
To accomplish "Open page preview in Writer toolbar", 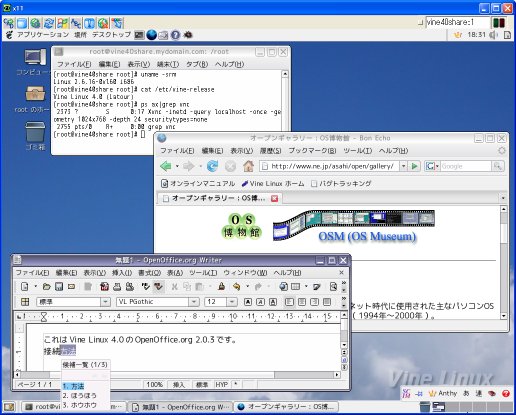I will tap(130, 286).
